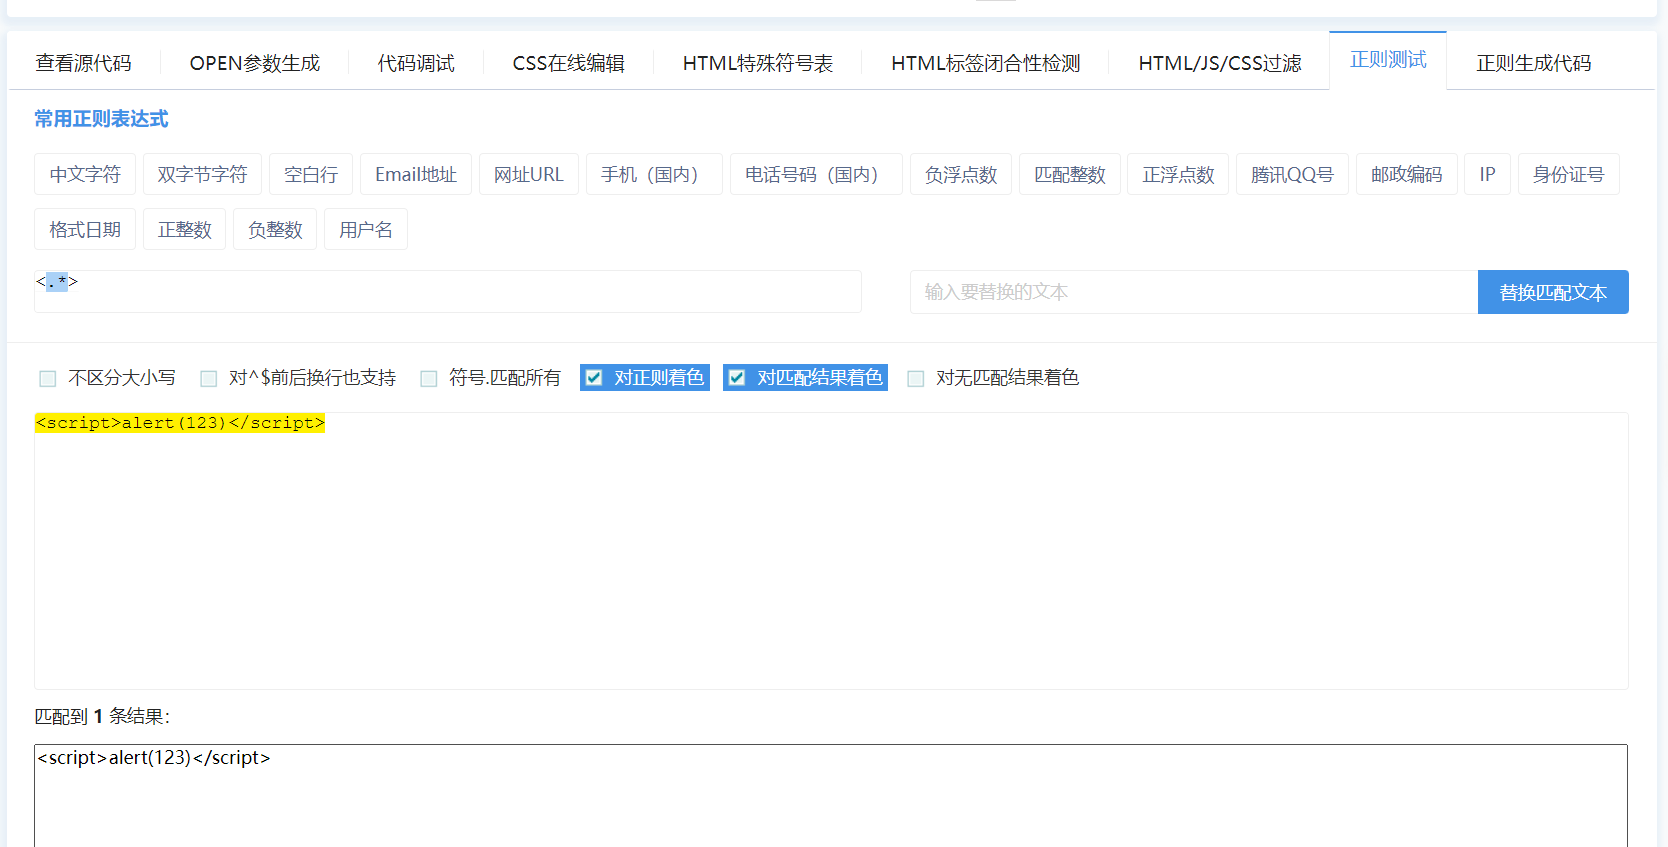
Task: Select the 网址URL regex preset
Action: pos(529,174)
